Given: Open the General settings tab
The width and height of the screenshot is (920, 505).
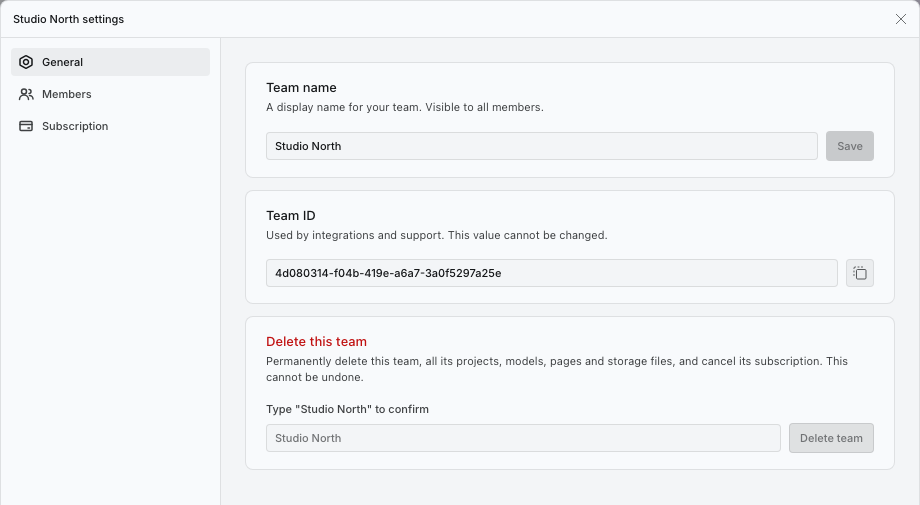Looking at the screenshot, I should [110, 62].
